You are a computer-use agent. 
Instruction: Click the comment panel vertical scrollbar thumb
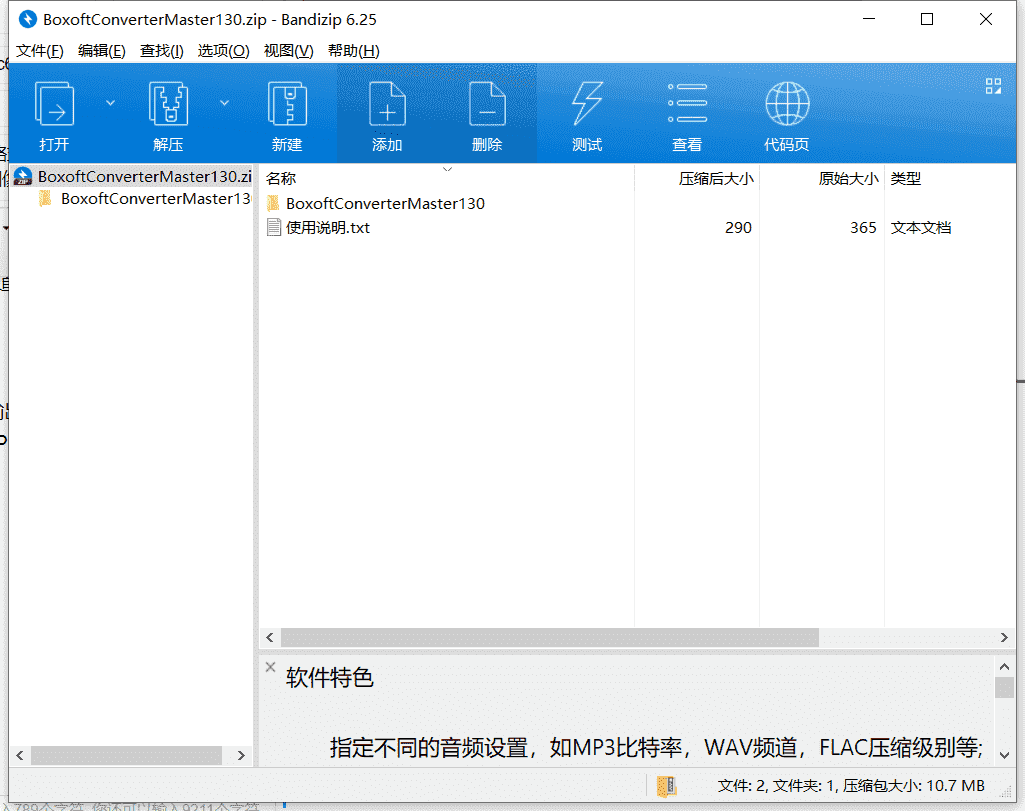coord(1004,687)
